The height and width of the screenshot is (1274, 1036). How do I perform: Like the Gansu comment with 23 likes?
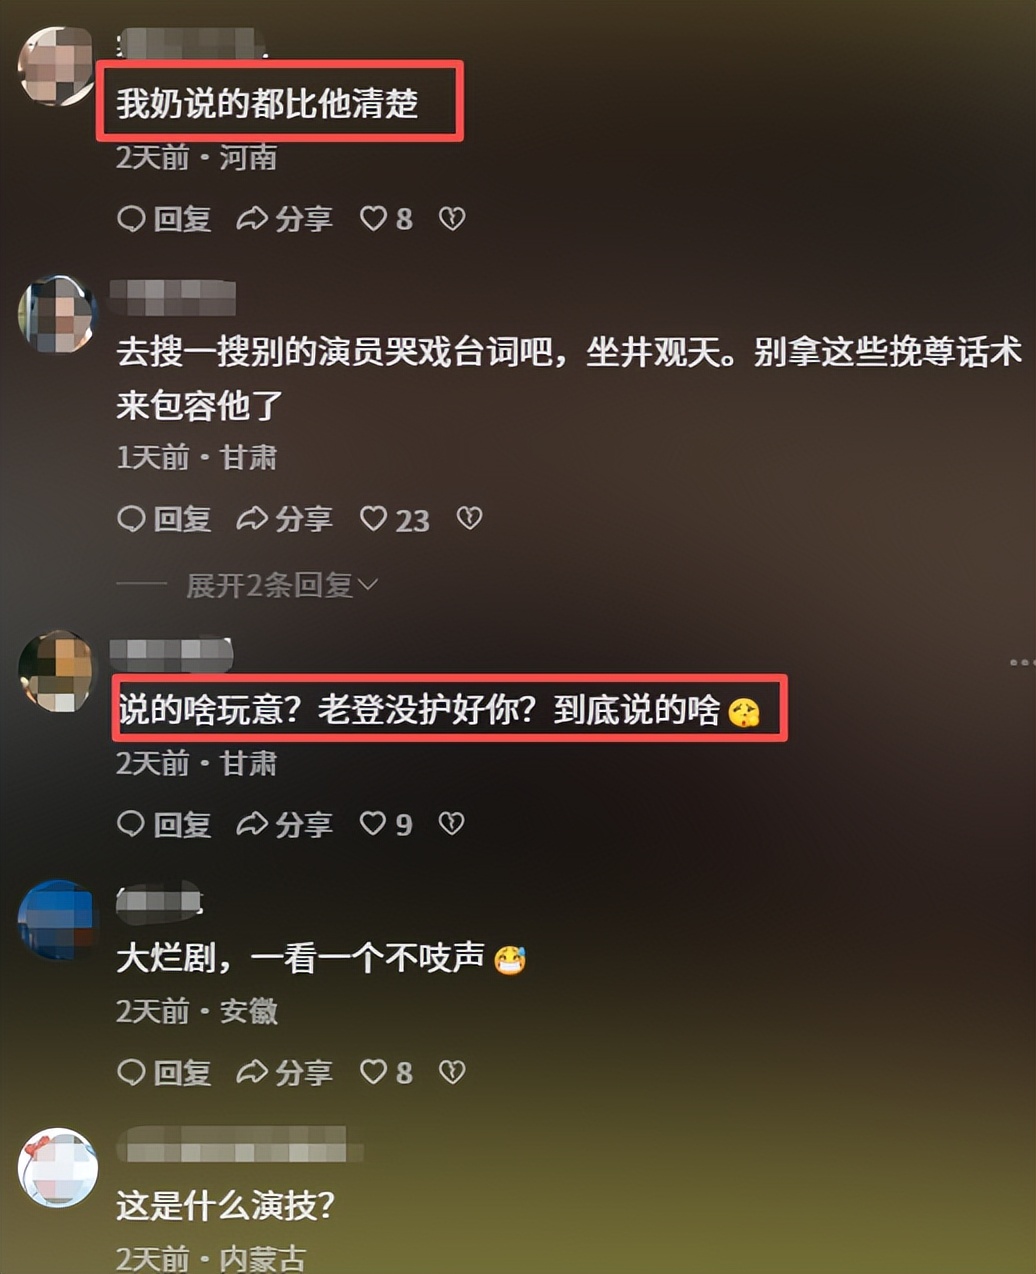[394, 519]
